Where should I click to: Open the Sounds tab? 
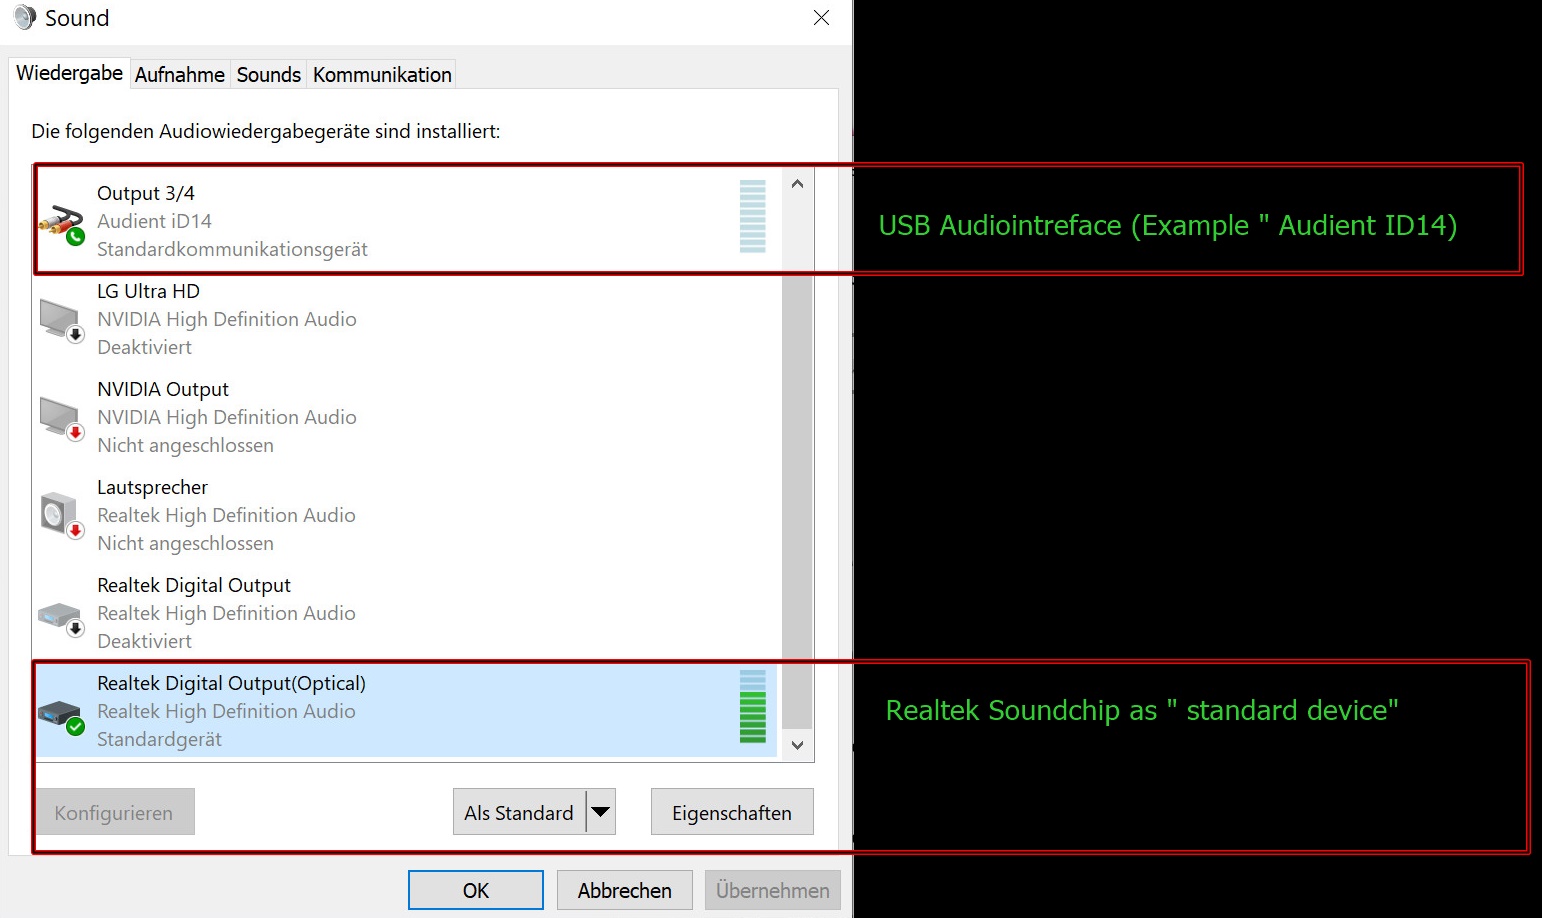click(x=268, y=75)
